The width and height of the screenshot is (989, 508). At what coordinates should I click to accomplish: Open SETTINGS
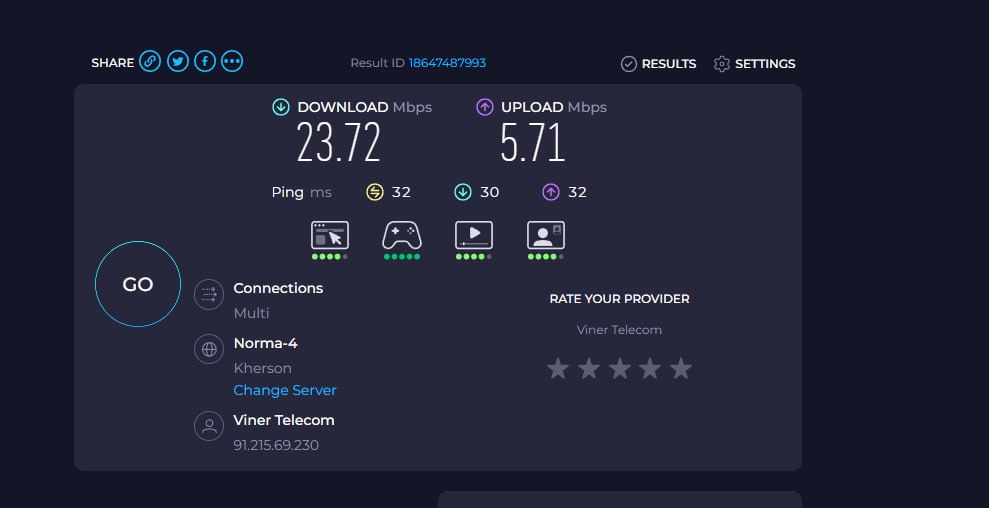tap(754, 64)
